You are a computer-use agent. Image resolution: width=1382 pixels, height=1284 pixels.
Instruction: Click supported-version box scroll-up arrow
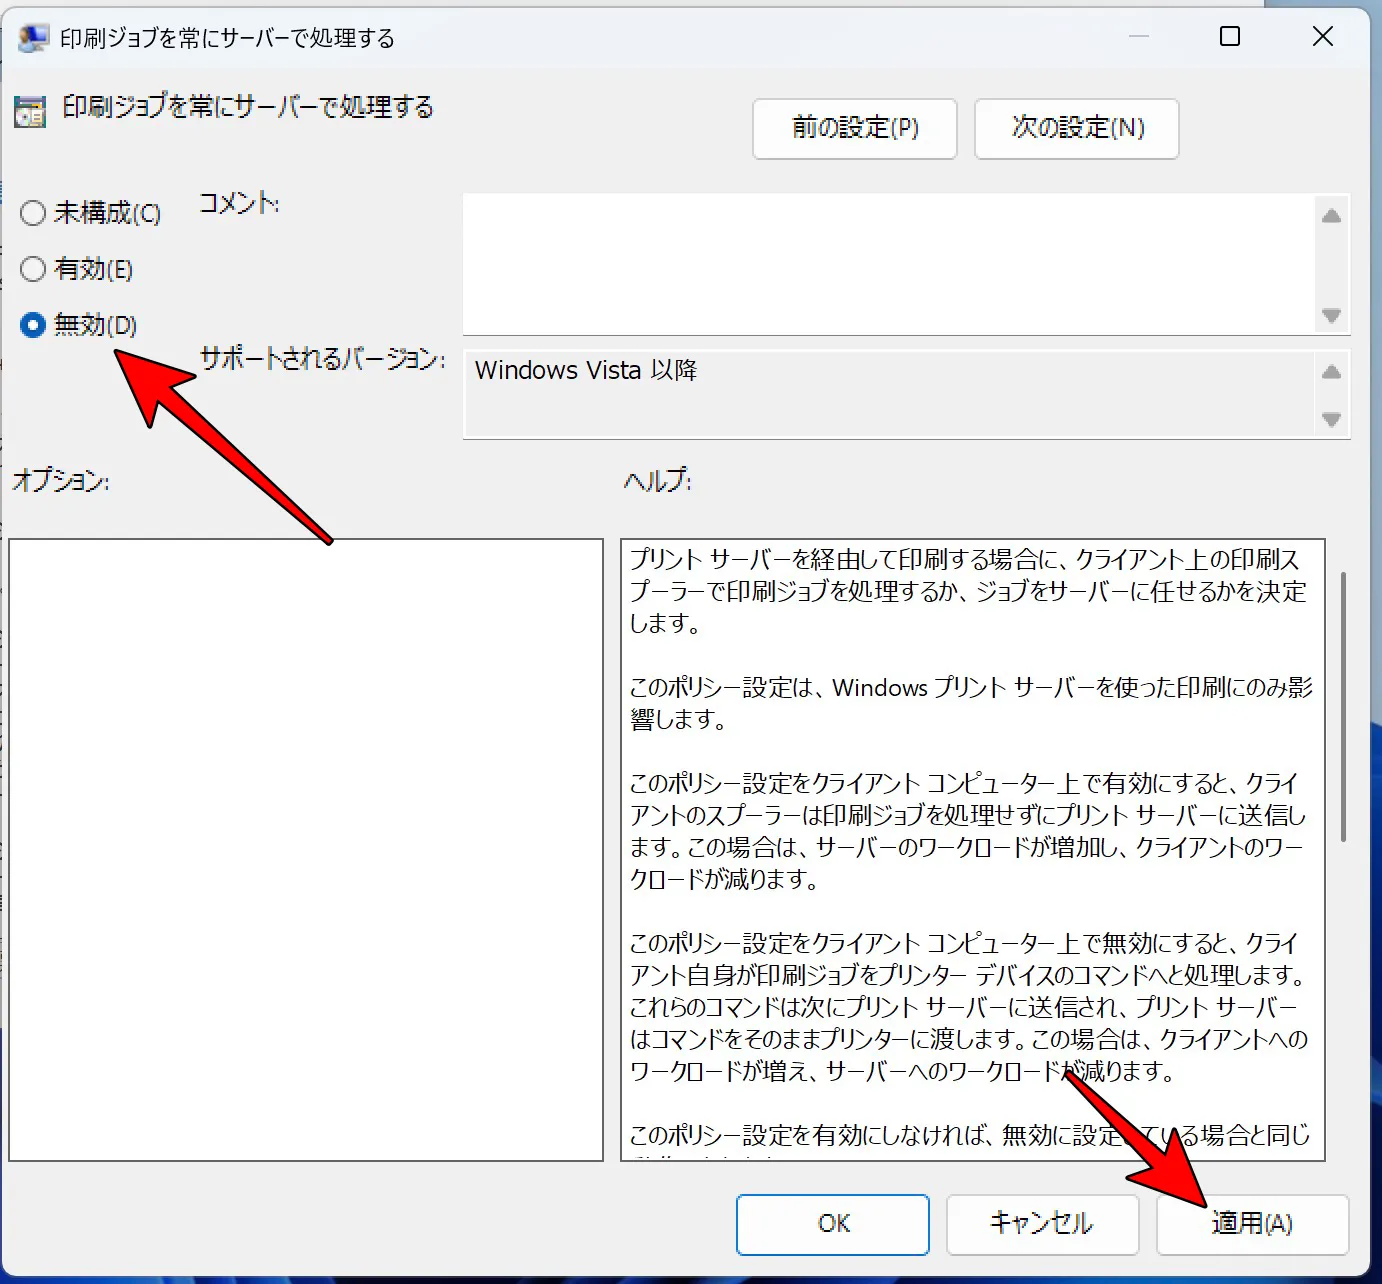(x=1331, y=372)
